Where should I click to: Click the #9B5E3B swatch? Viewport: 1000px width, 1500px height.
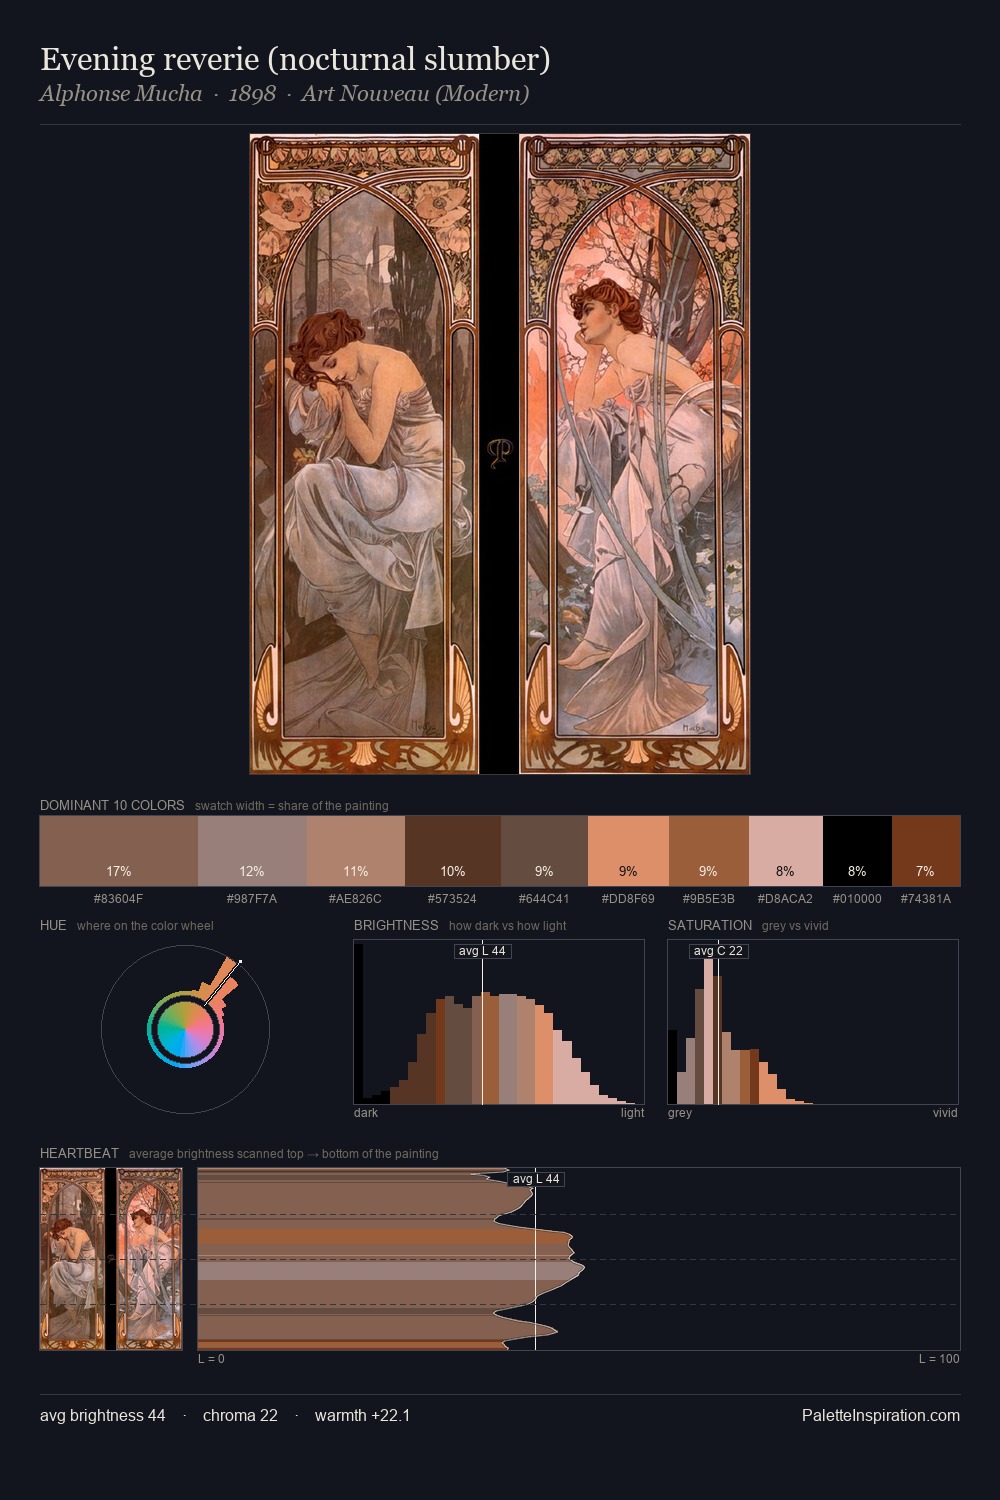tap(708, 851)
